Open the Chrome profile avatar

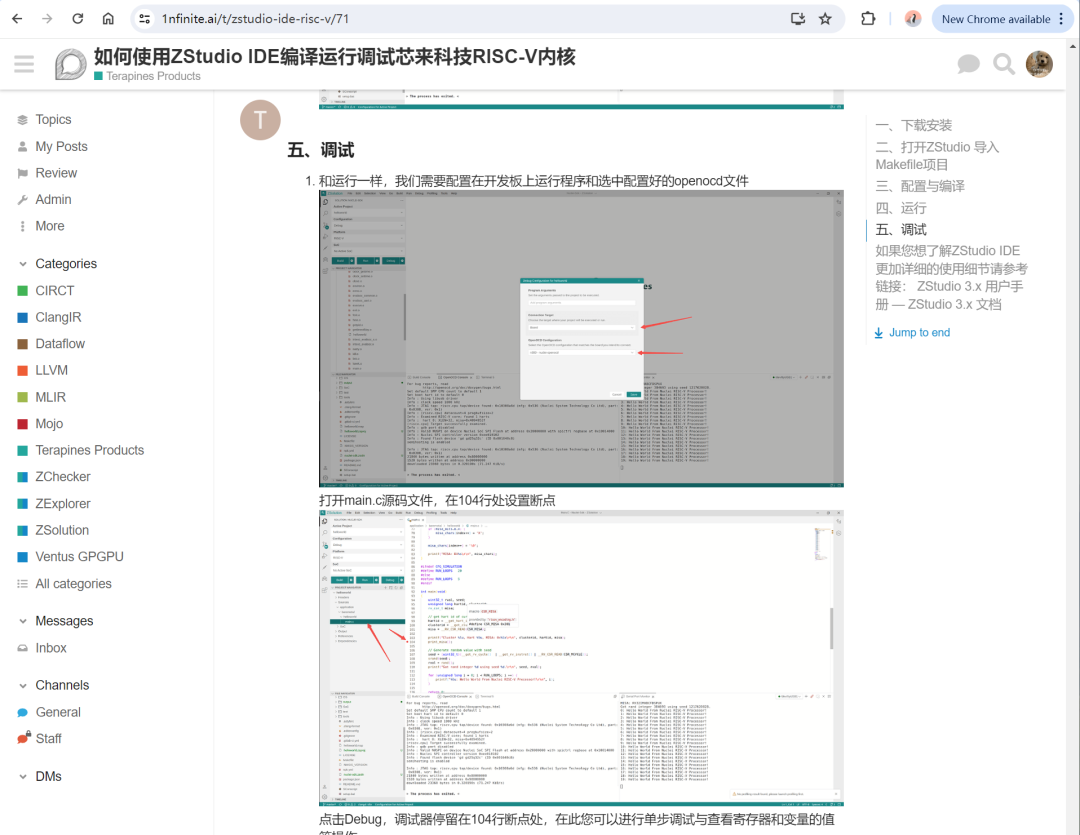coord(913,19)
